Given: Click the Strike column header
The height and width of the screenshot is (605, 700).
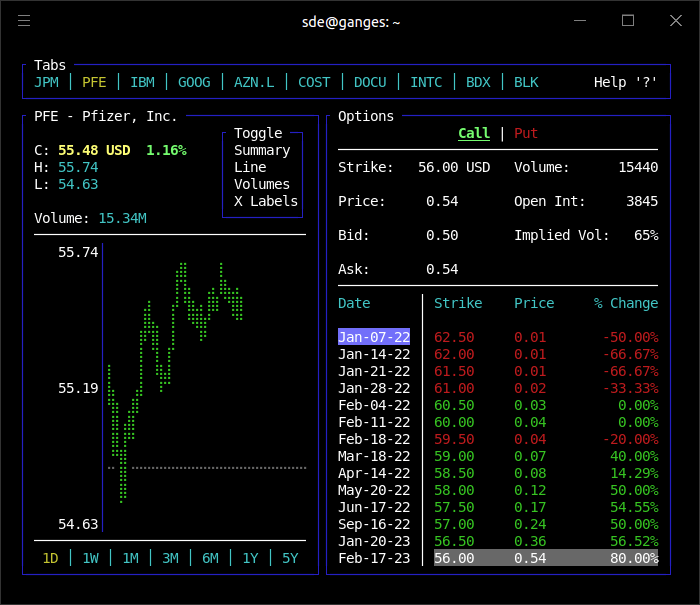Looking at the screenshot, I should pyautogui.click(x=458, y=303).
